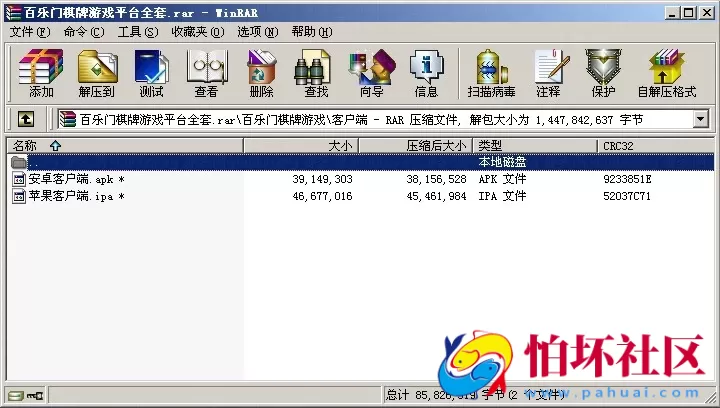Sort by 压缩后大小 column header
The image size is (720, 408).
click(415, 146)
